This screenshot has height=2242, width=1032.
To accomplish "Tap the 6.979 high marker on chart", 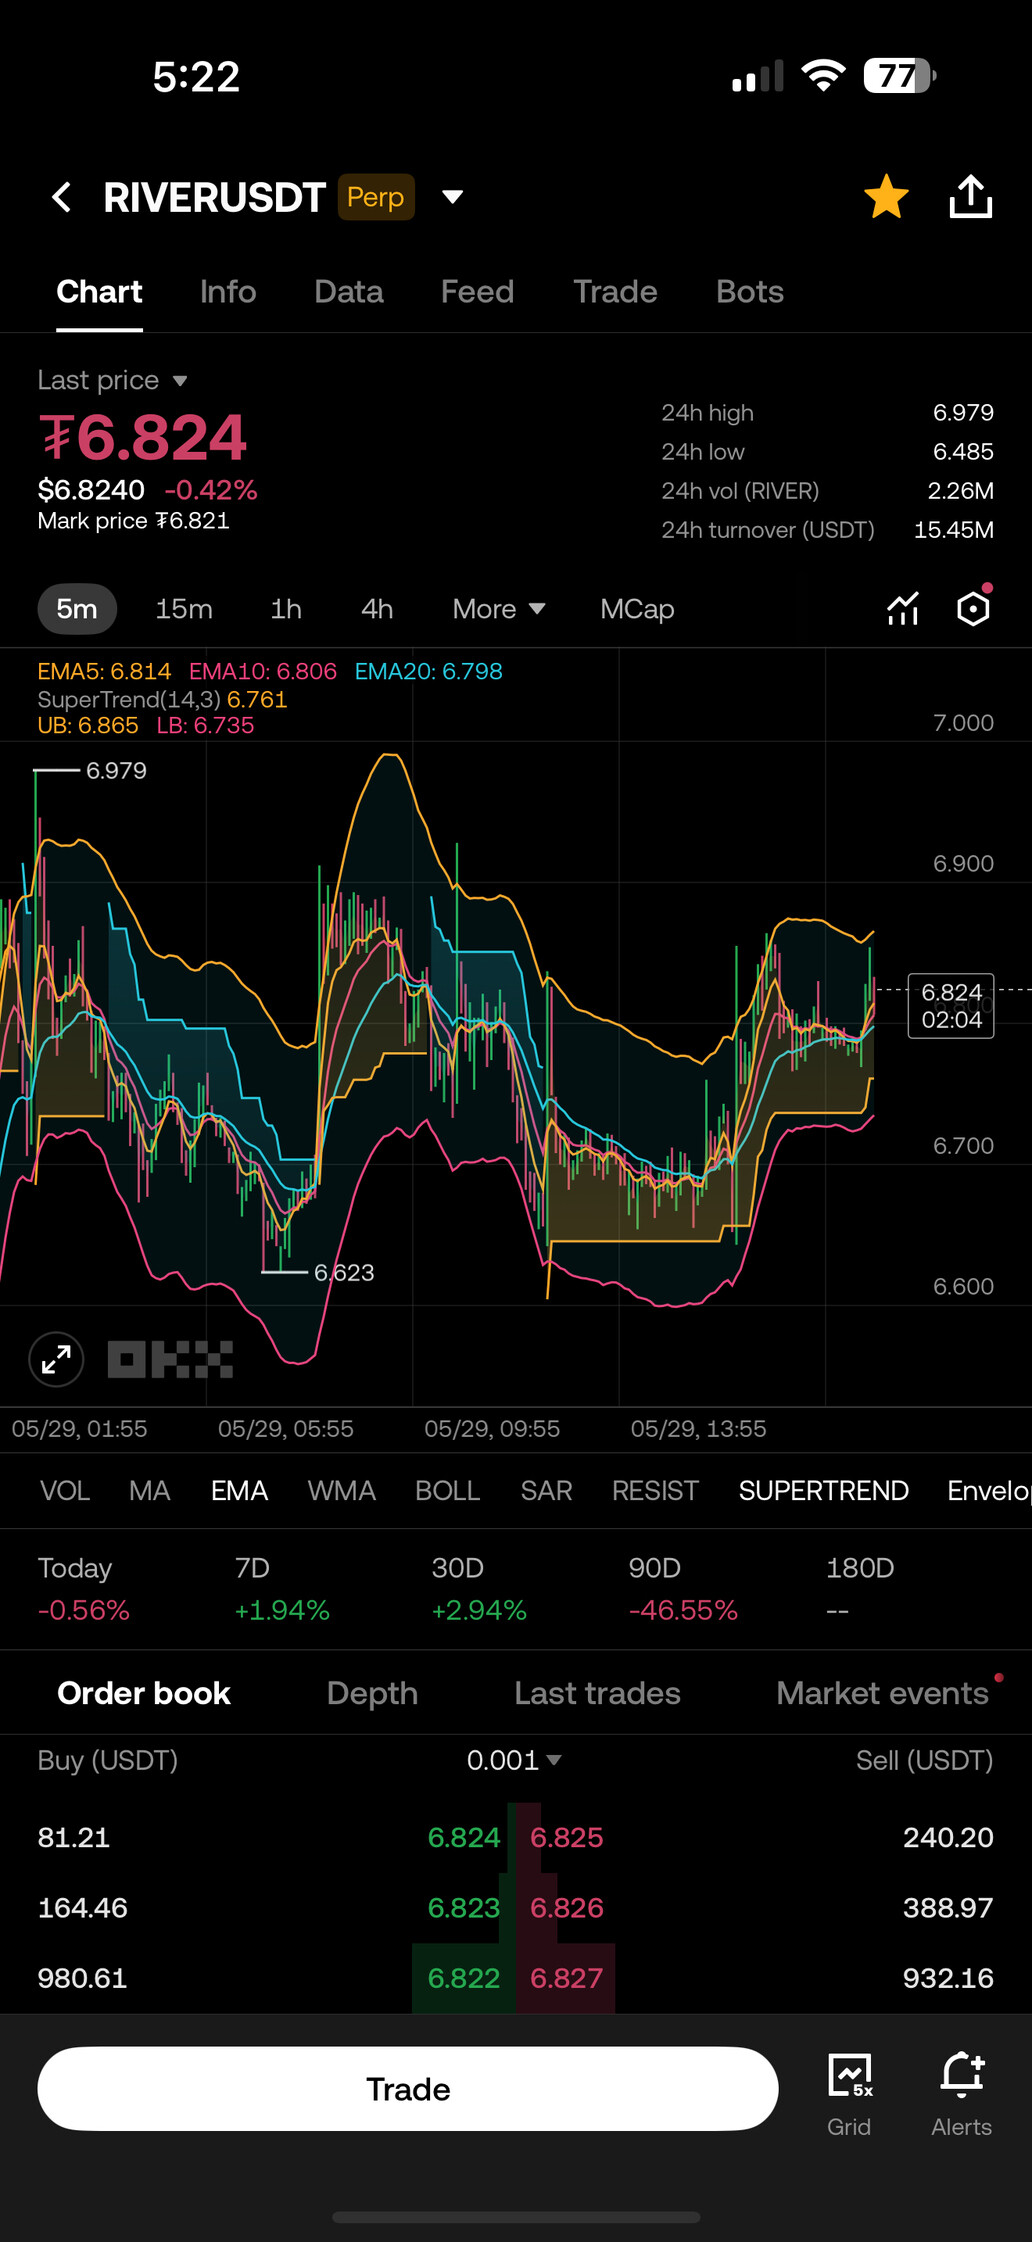I will coord(116,770).
